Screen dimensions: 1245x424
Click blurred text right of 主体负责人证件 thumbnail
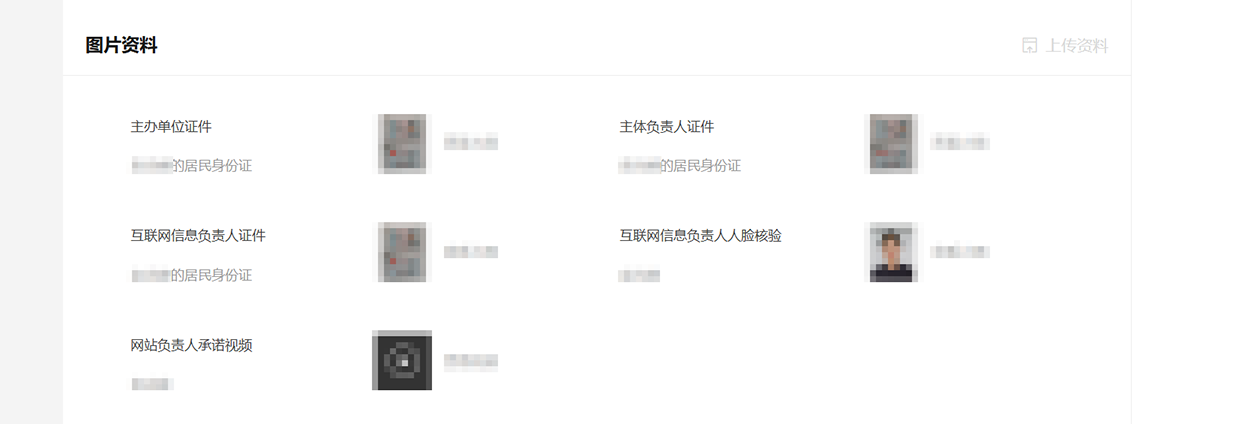960,143
